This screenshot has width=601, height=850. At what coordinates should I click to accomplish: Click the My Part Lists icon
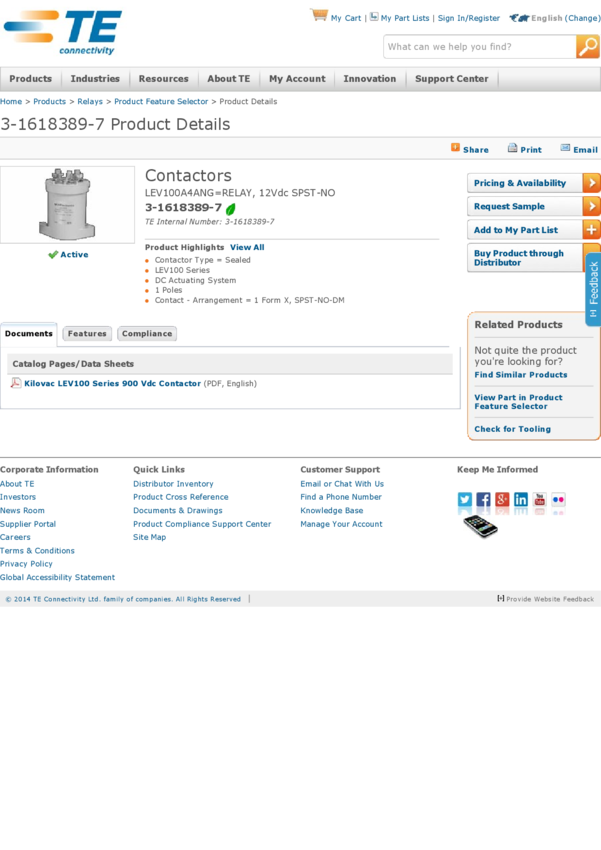pos(374,16)
